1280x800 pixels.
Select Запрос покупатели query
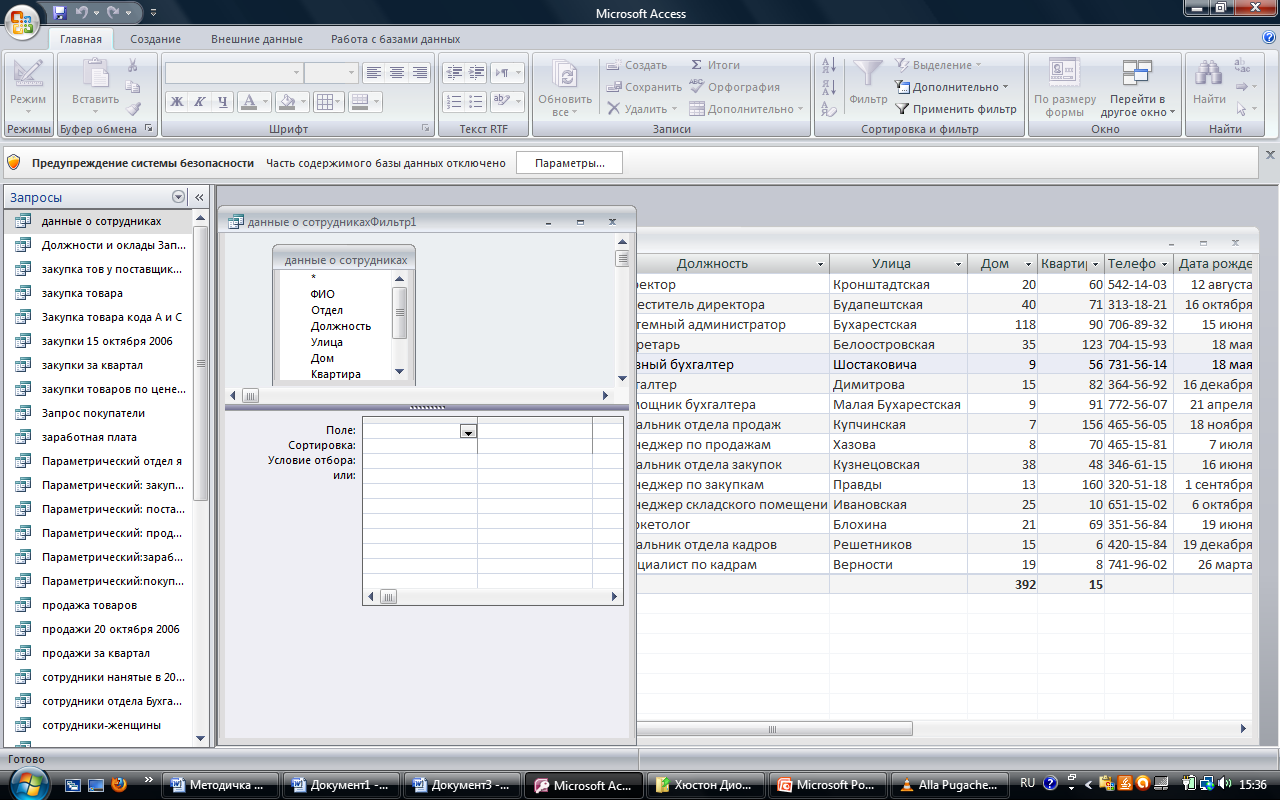[x=99, y=413]
